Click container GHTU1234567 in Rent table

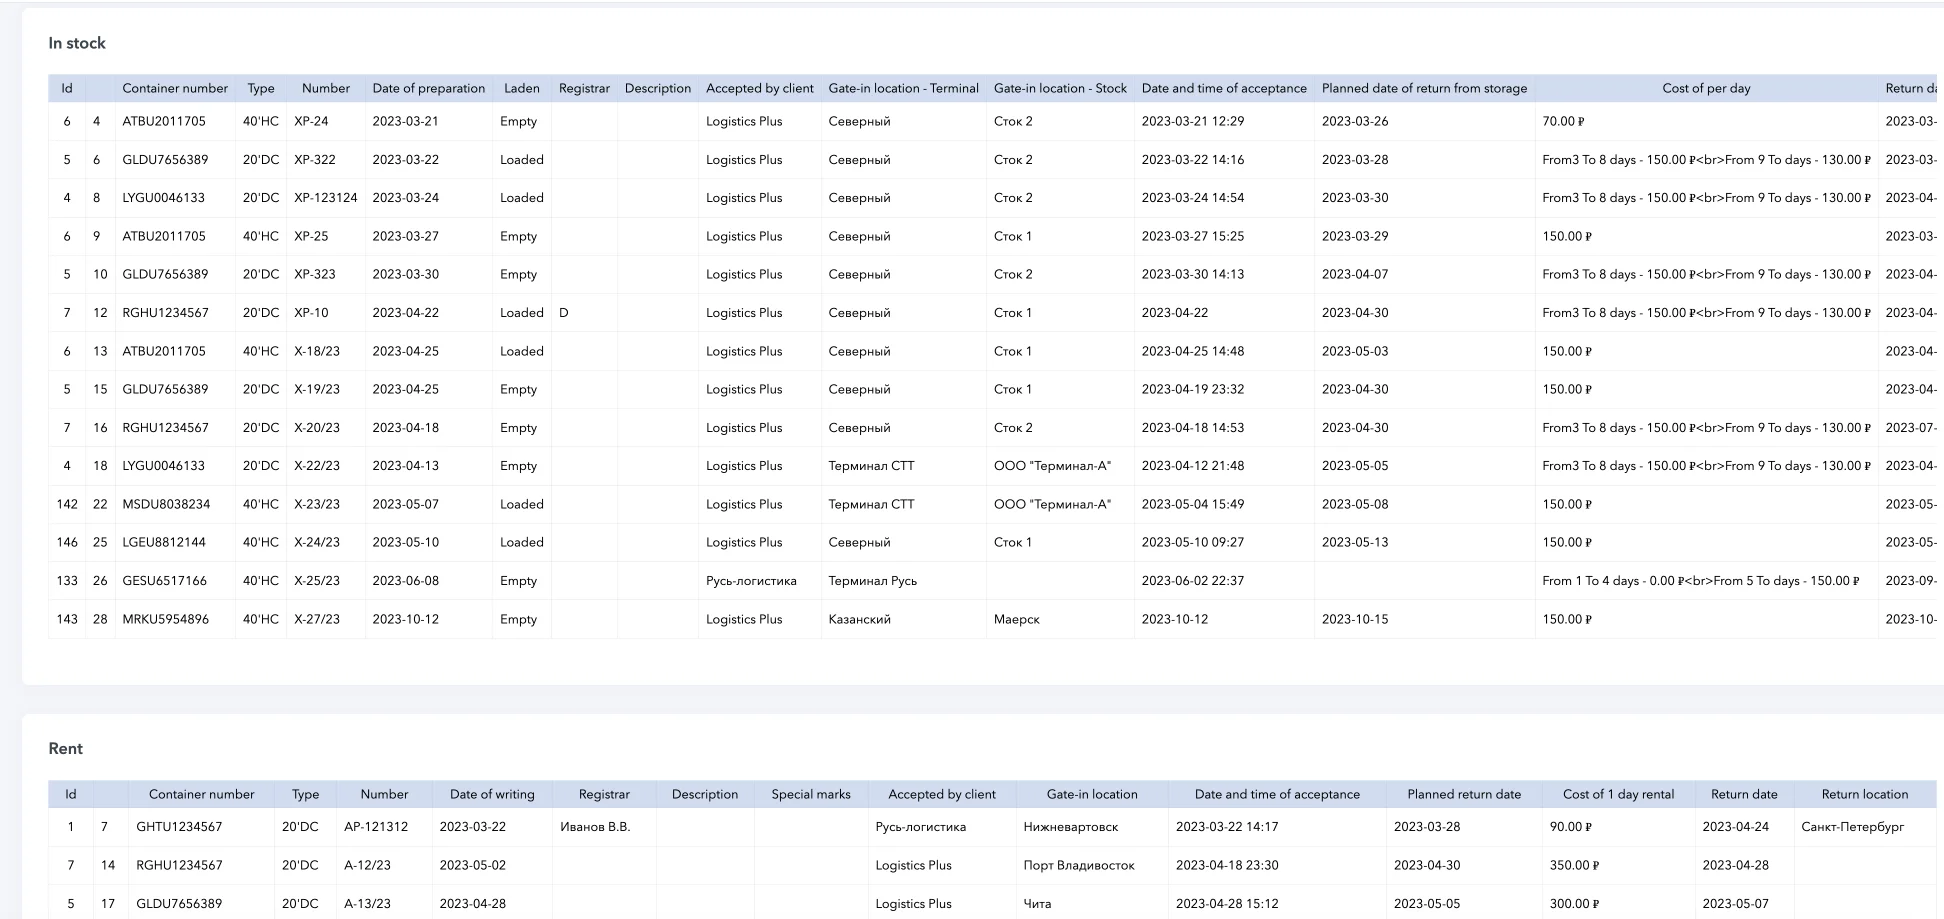[x=179, y=827]
